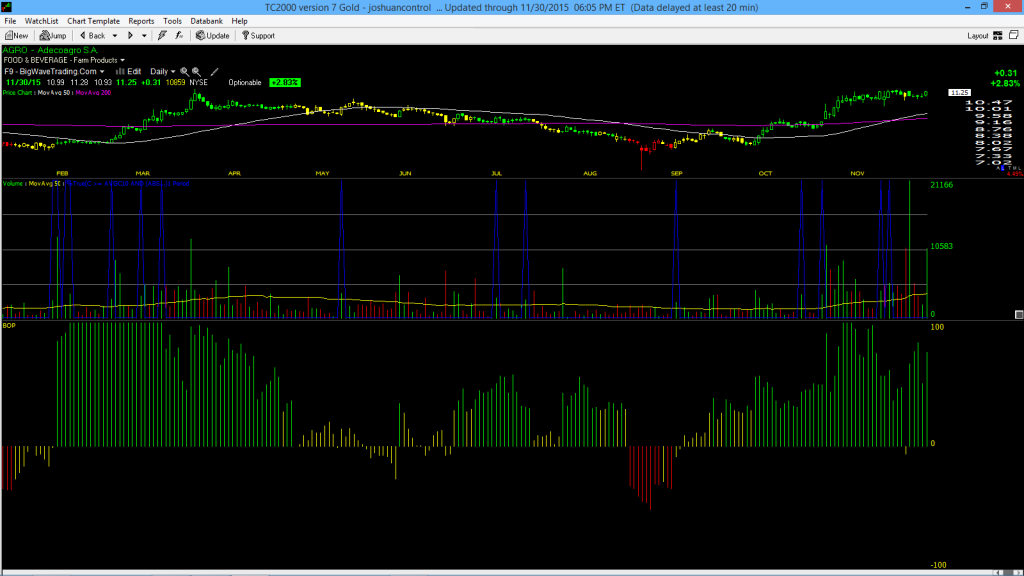Select the drawing line tool
Image resolution: width=1024 pixels, height=576 pixels.
[214, 72]
